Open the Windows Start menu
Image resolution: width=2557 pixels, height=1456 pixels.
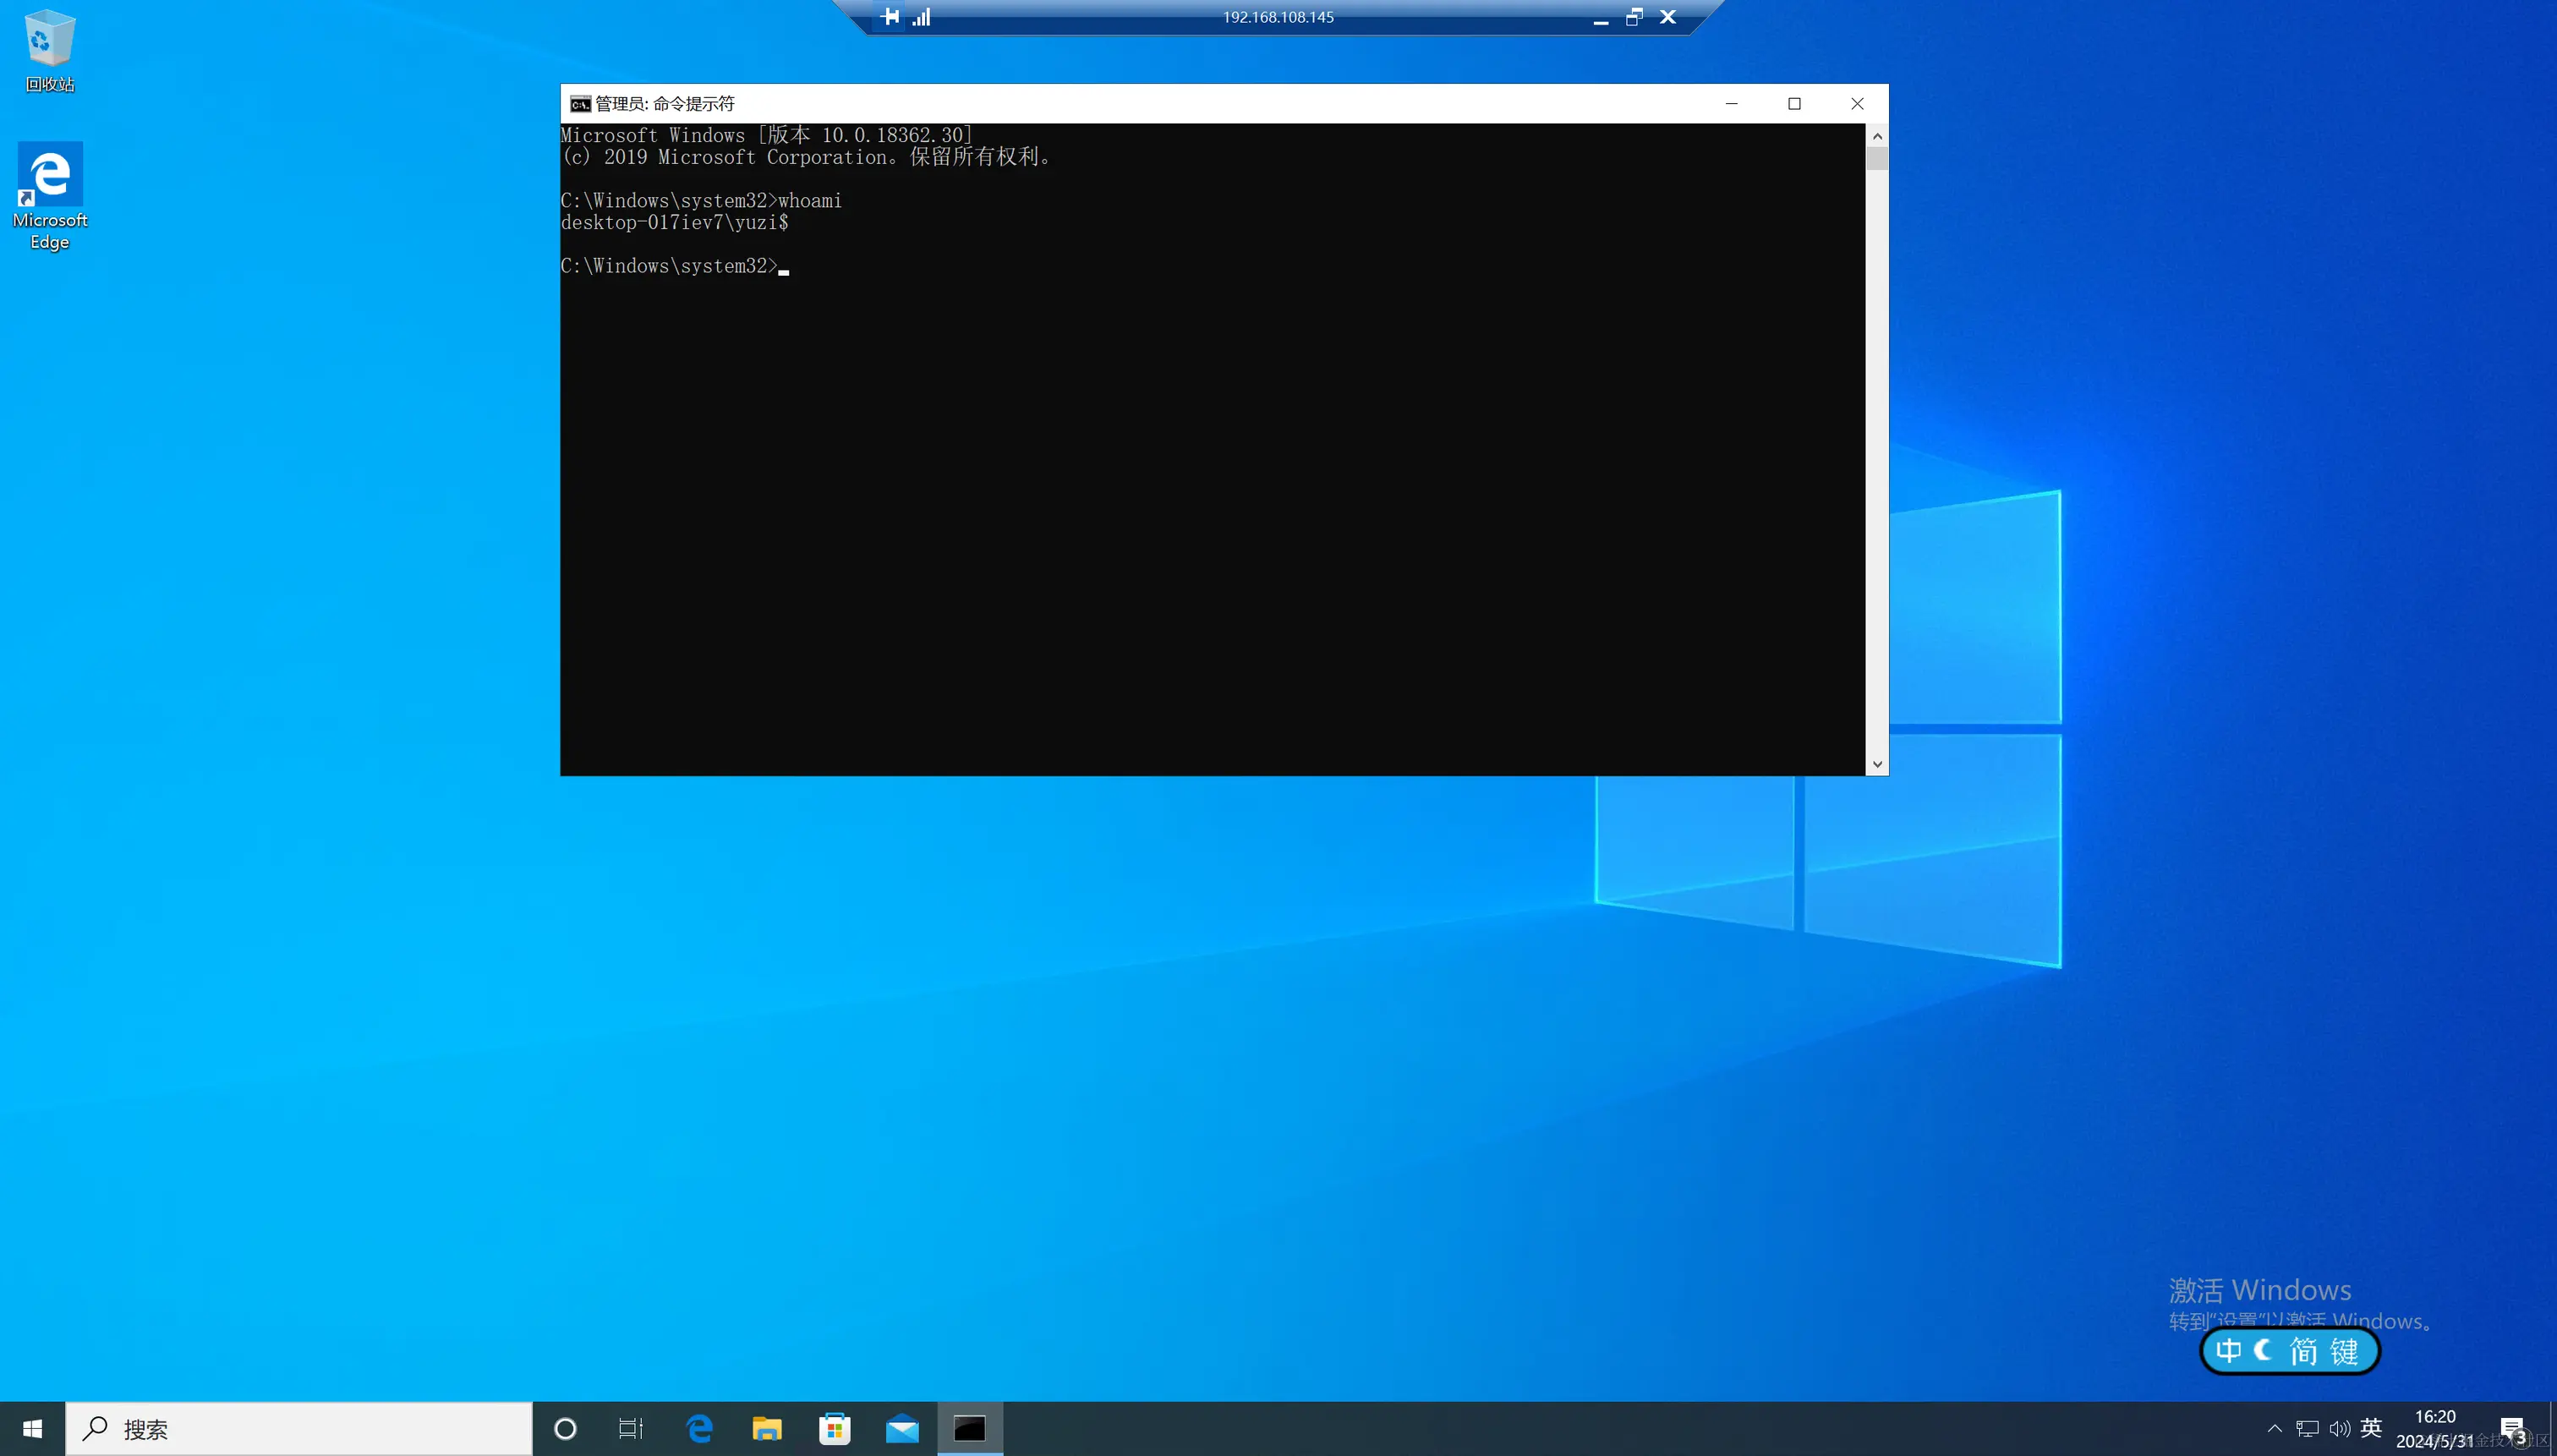click(32, 1429)
